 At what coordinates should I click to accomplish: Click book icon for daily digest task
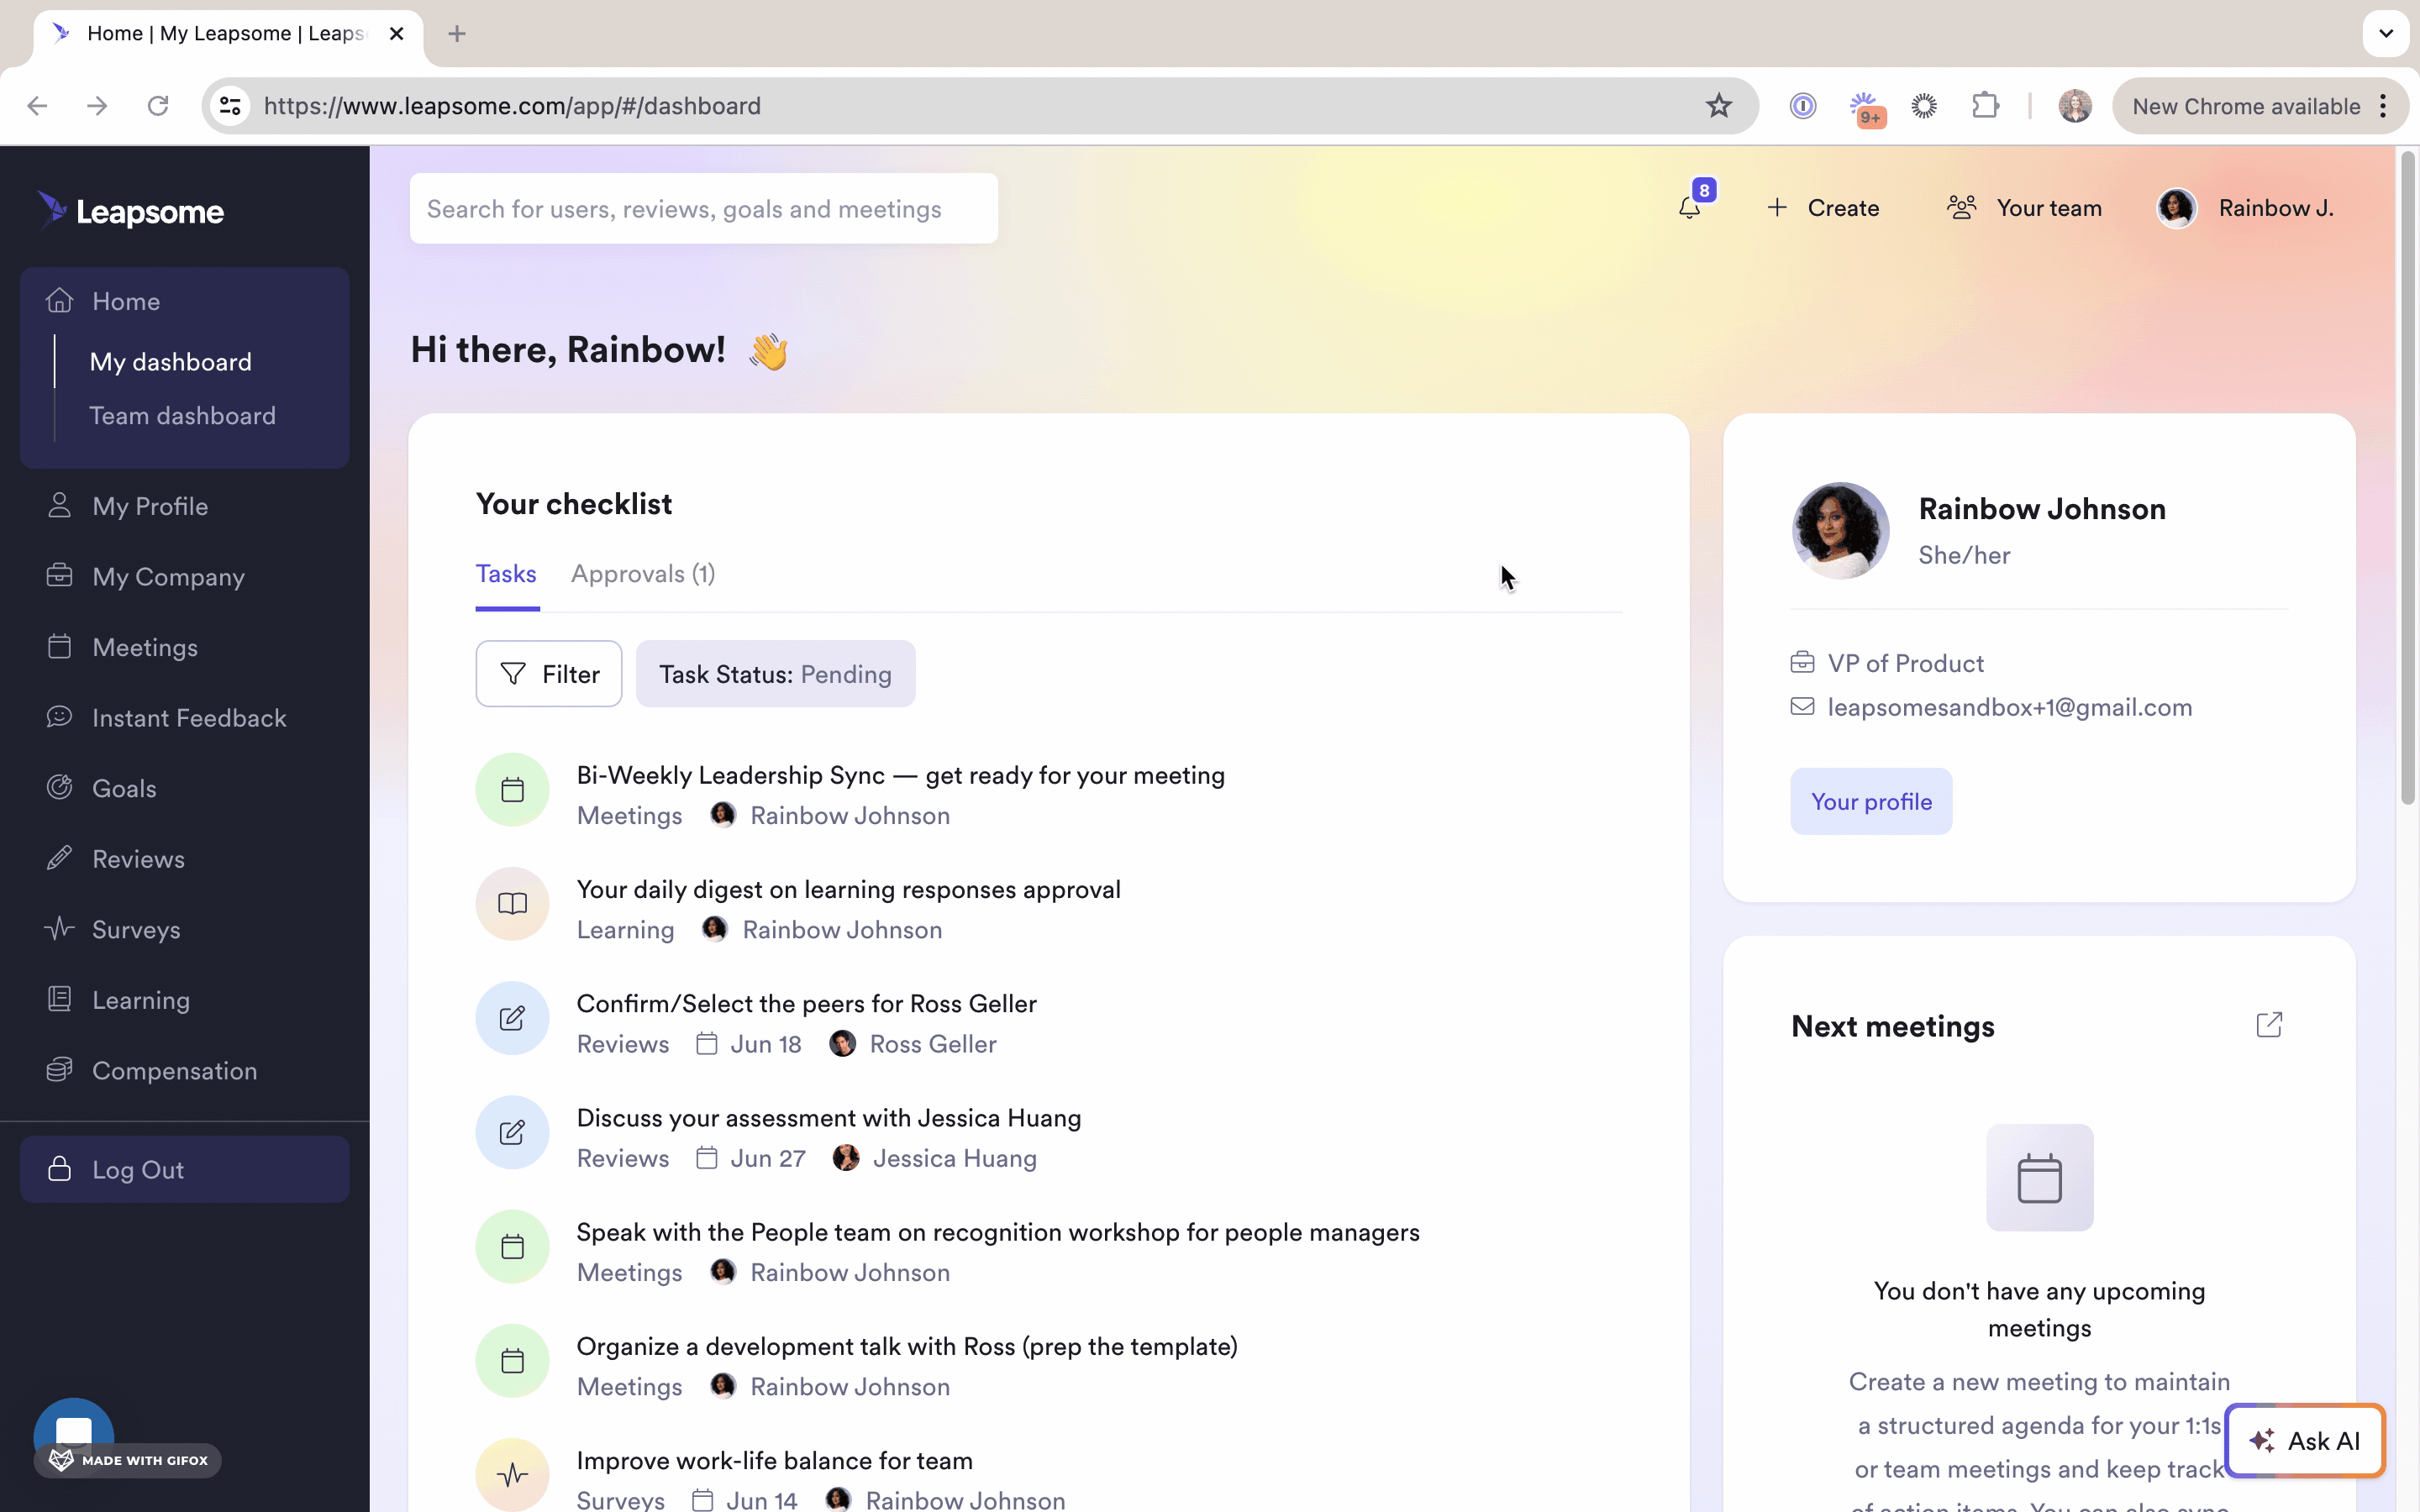point(512,904)
